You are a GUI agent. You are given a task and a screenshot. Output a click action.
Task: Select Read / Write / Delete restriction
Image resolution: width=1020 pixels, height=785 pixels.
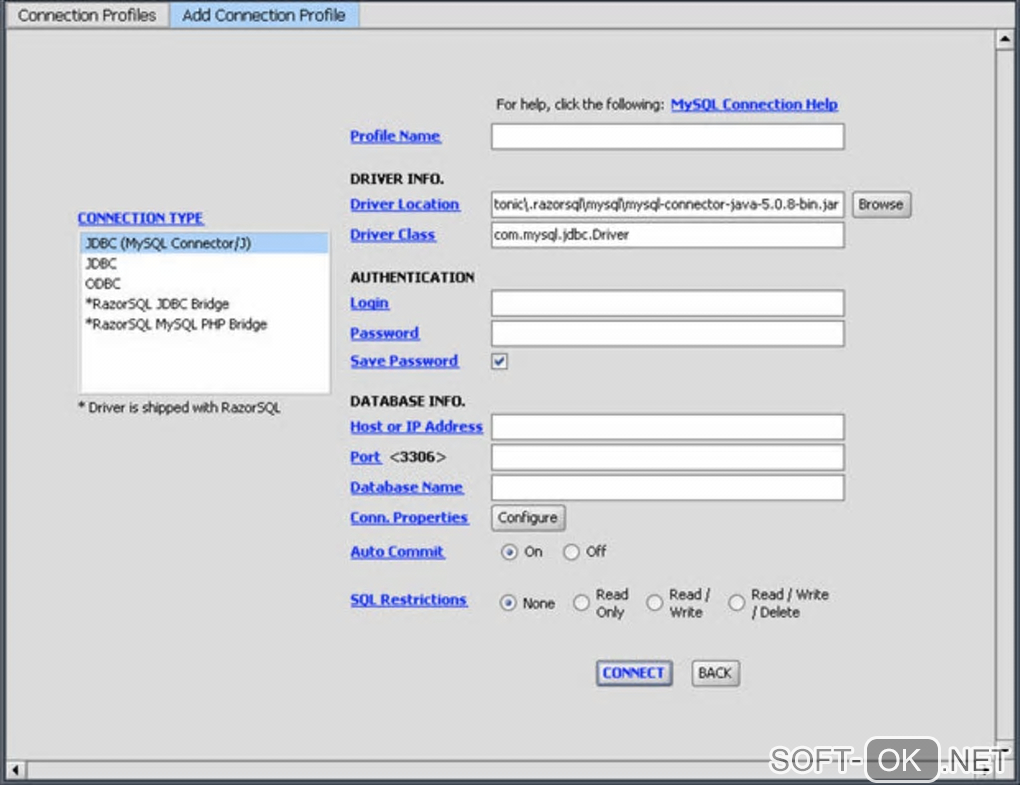(x=736, y=604)
